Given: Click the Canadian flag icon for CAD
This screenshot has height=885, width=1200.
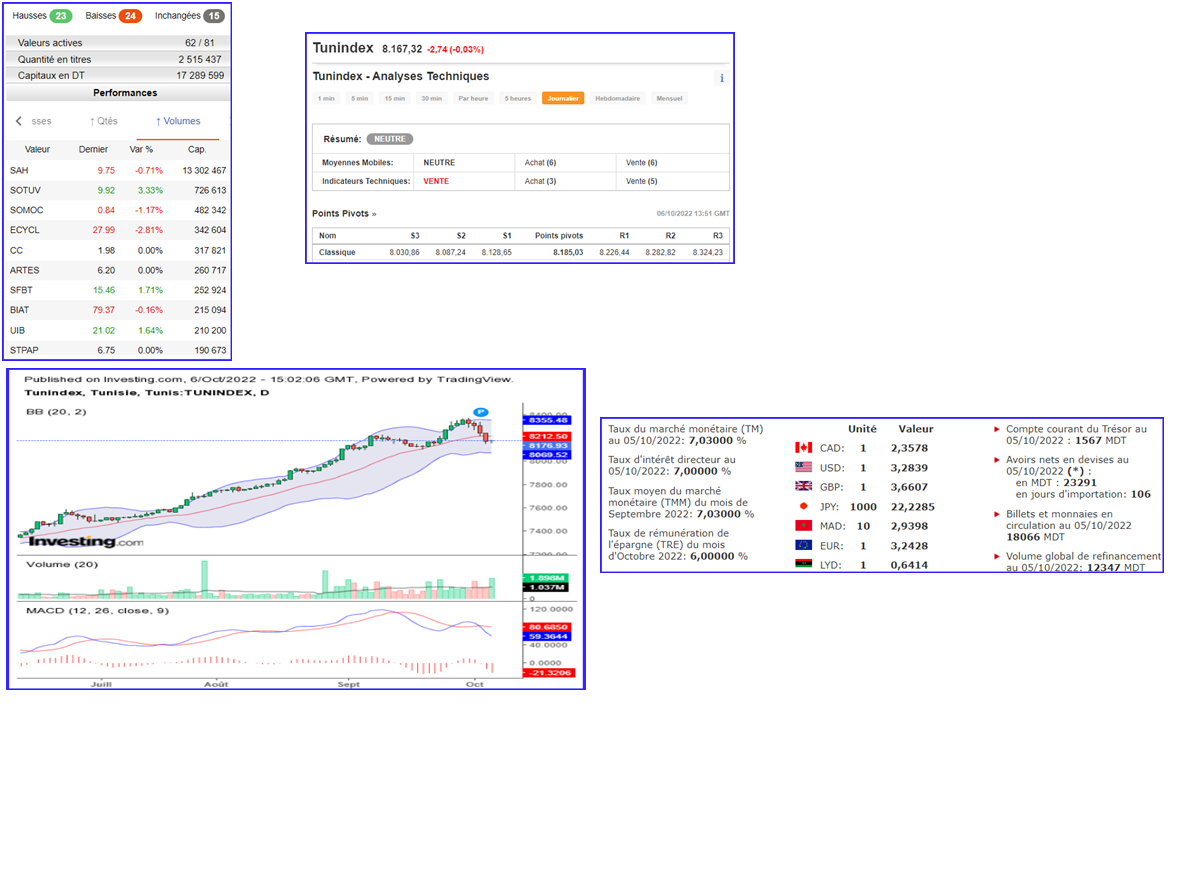Looking at the screenshot, I should point(802,448).
